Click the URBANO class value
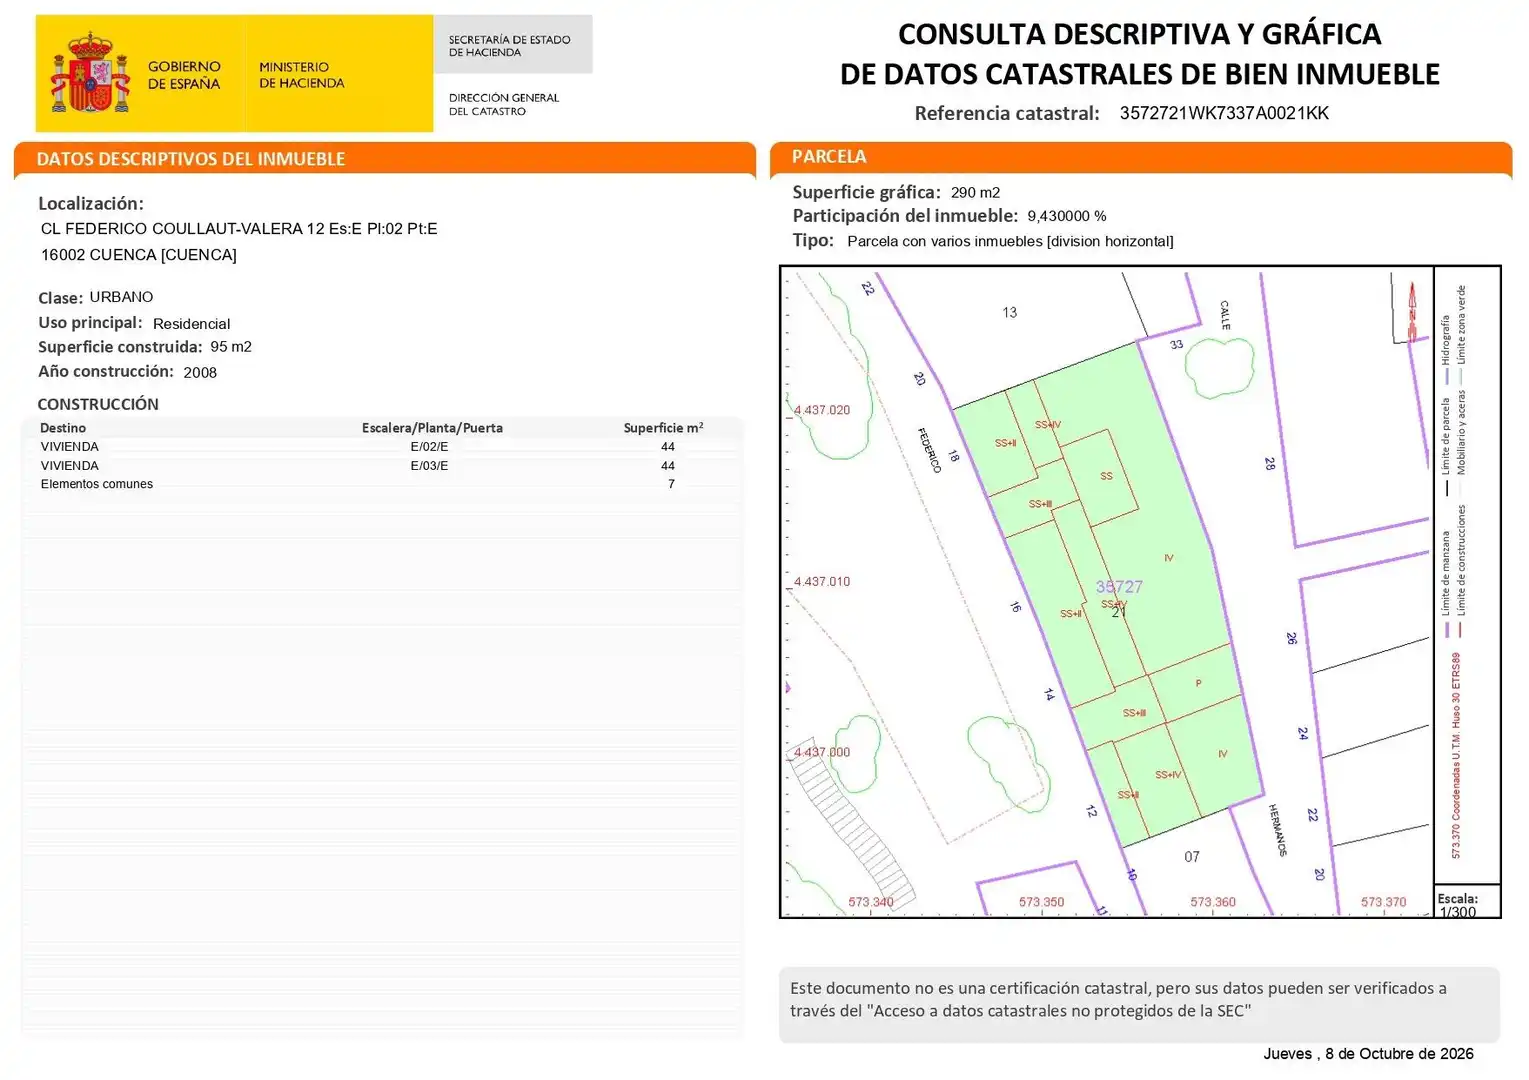Viewport: 1529px width, 1080px height. click(x=121, y=297)
